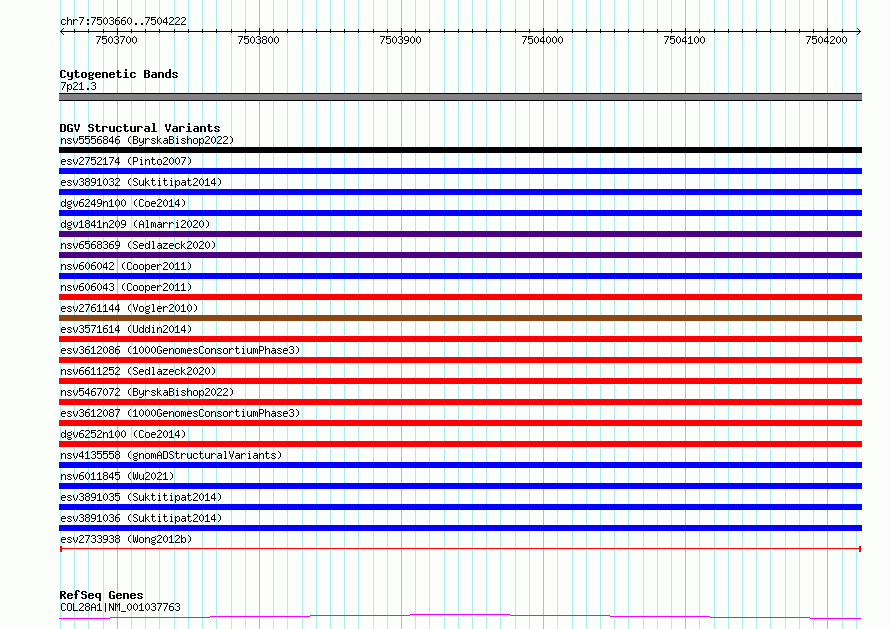Image resolution: width=890 pixels, height=629 pixels.
Task: Open esv3612086 (1000GenomesConsortiumPhase3) variant
Action: 180,350
